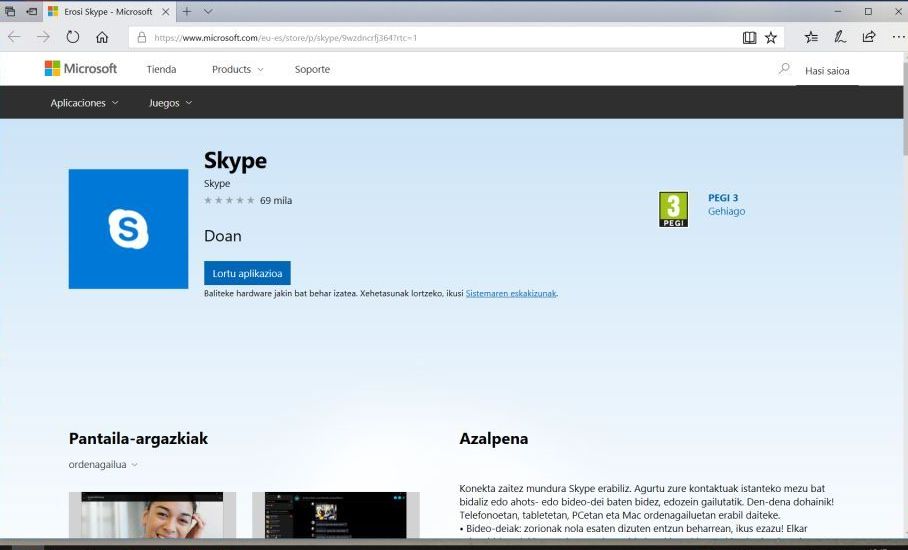Viewport: 908px width, 550px height.
Task: Close the Erosi Skype tab
Action: 166,11
